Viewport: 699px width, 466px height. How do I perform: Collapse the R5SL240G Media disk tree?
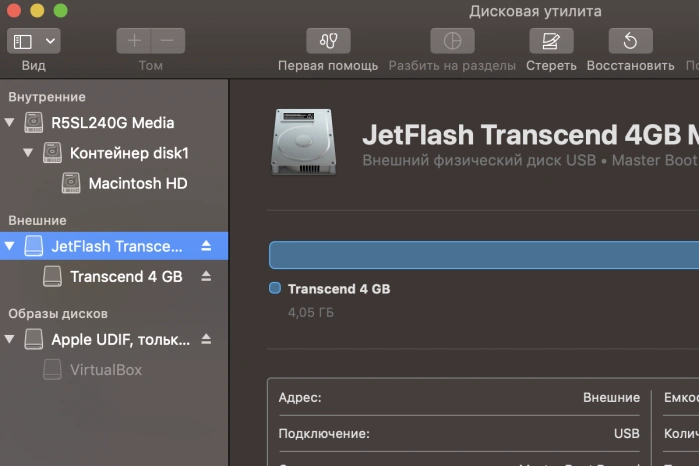[x=9, y=122]
